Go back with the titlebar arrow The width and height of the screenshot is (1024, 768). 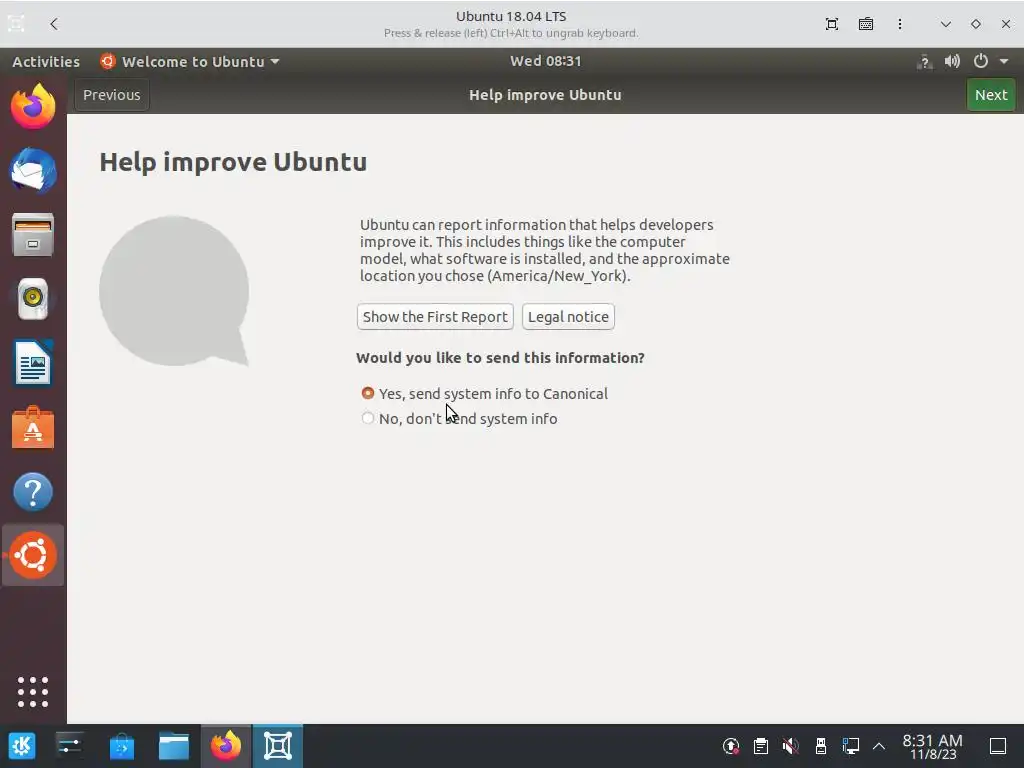pos(54,24)
